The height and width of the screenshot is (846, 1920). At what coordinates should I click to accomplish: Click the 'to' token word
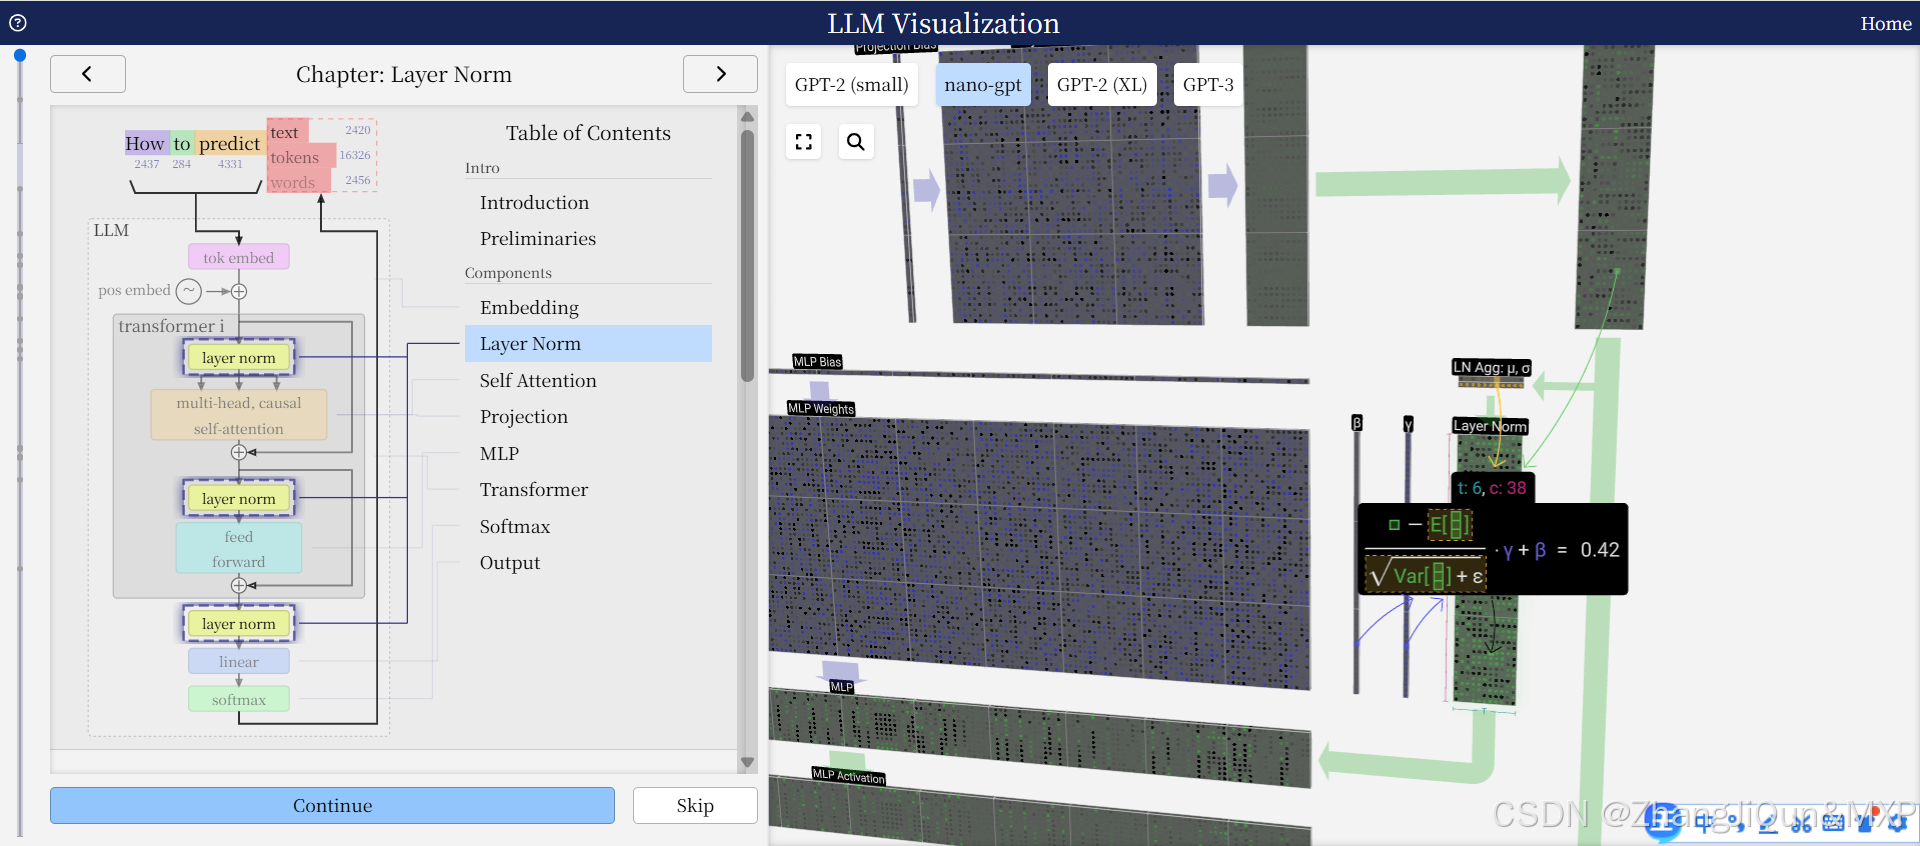pyautogui.click(x=182, y=143)
